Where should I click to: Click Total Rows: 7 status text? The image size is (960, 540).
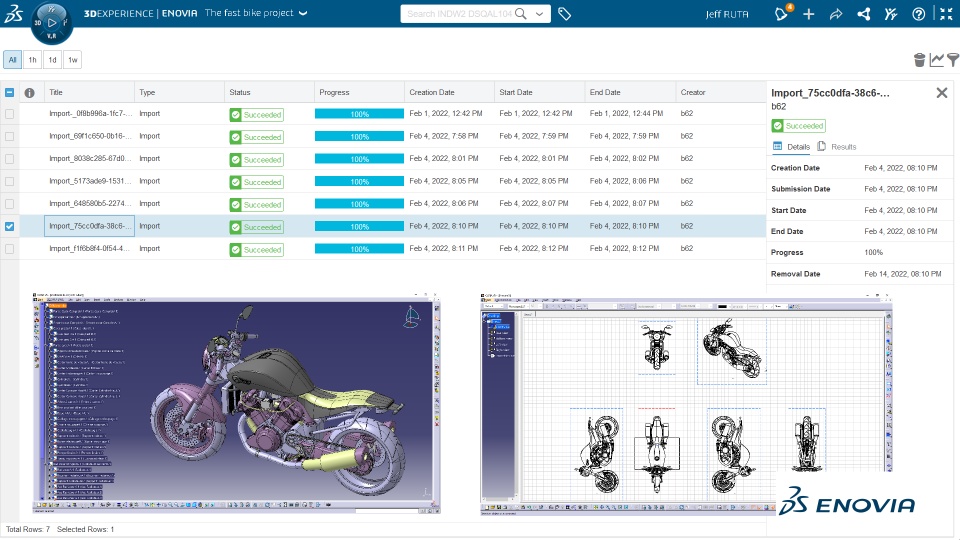pyautogui.click(x=28, y=529)
